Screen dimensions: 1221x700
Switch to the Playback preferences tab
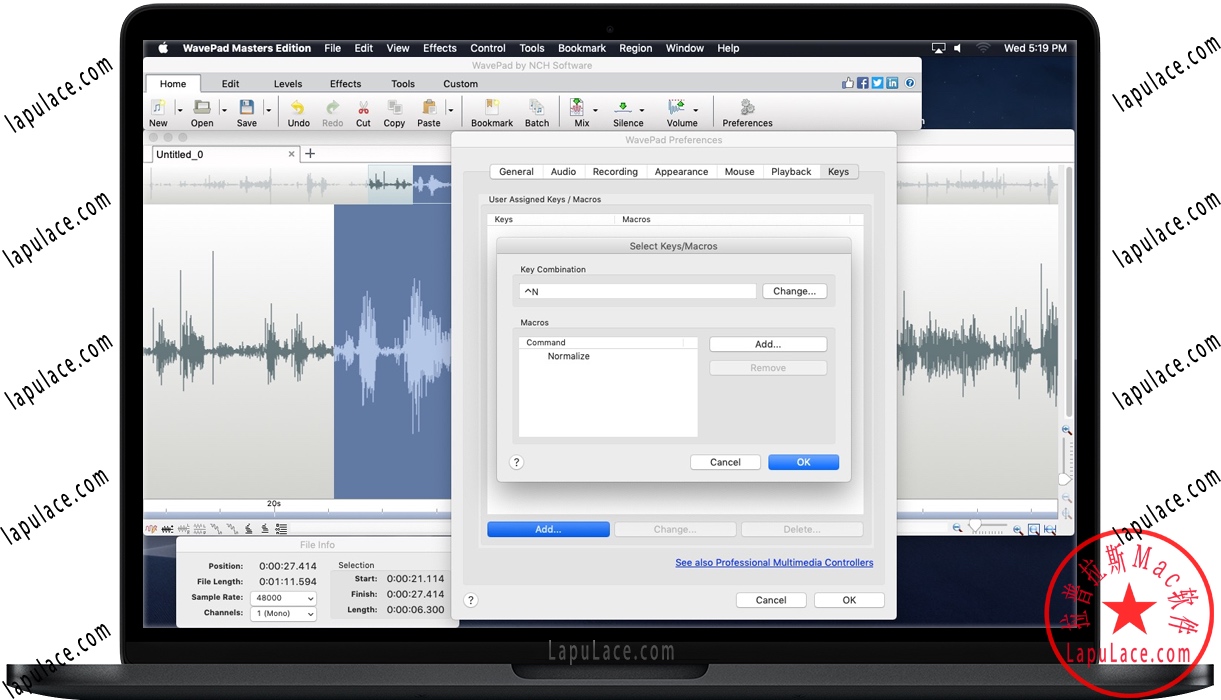click(x=790, y=171)
